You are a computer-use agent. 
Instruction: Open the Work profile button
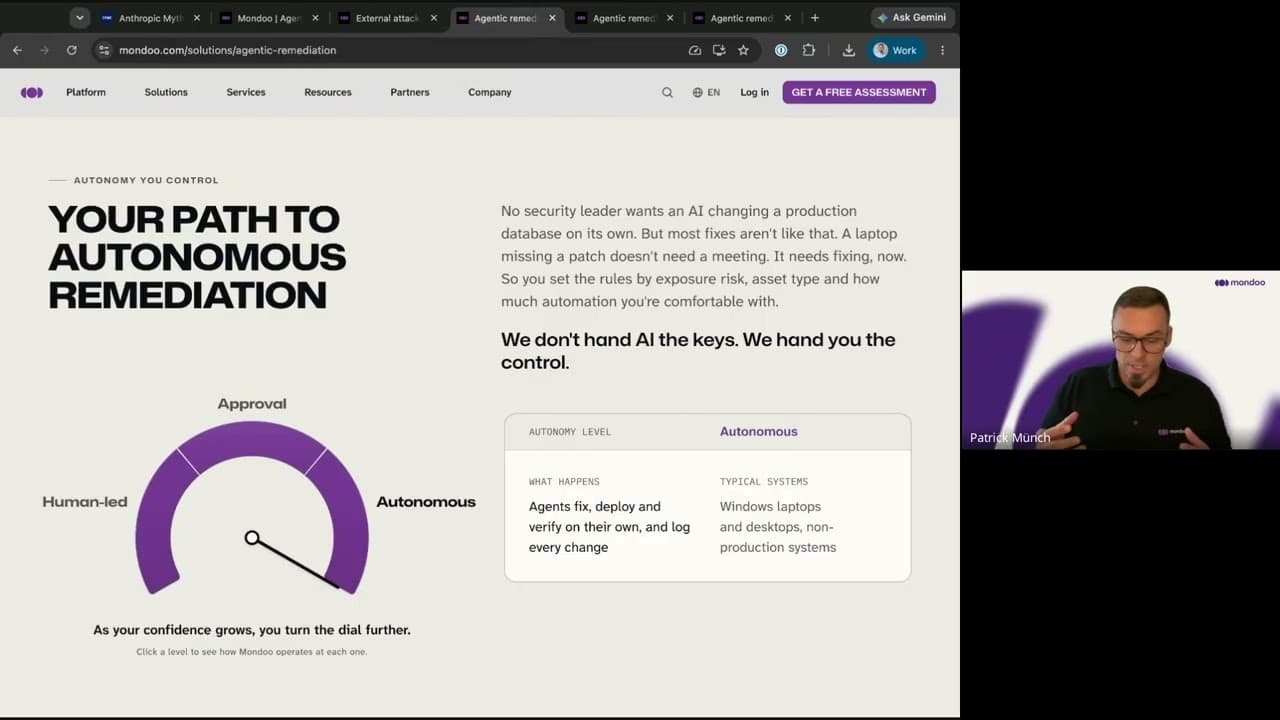[x=895, y=50]
